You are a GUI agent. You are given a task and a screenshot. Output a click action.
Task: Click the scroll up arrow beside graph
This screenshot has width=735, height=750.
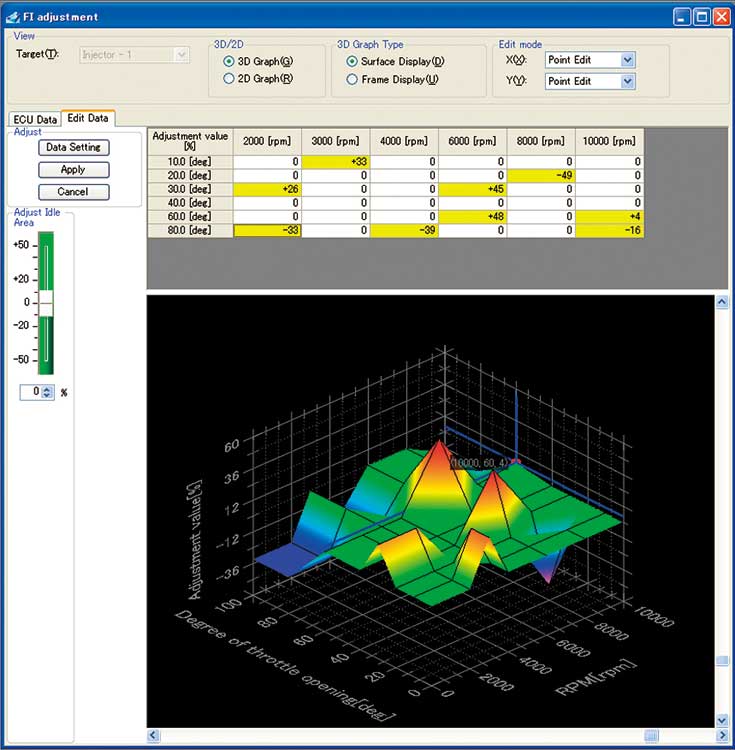click(x=720, y=302)
